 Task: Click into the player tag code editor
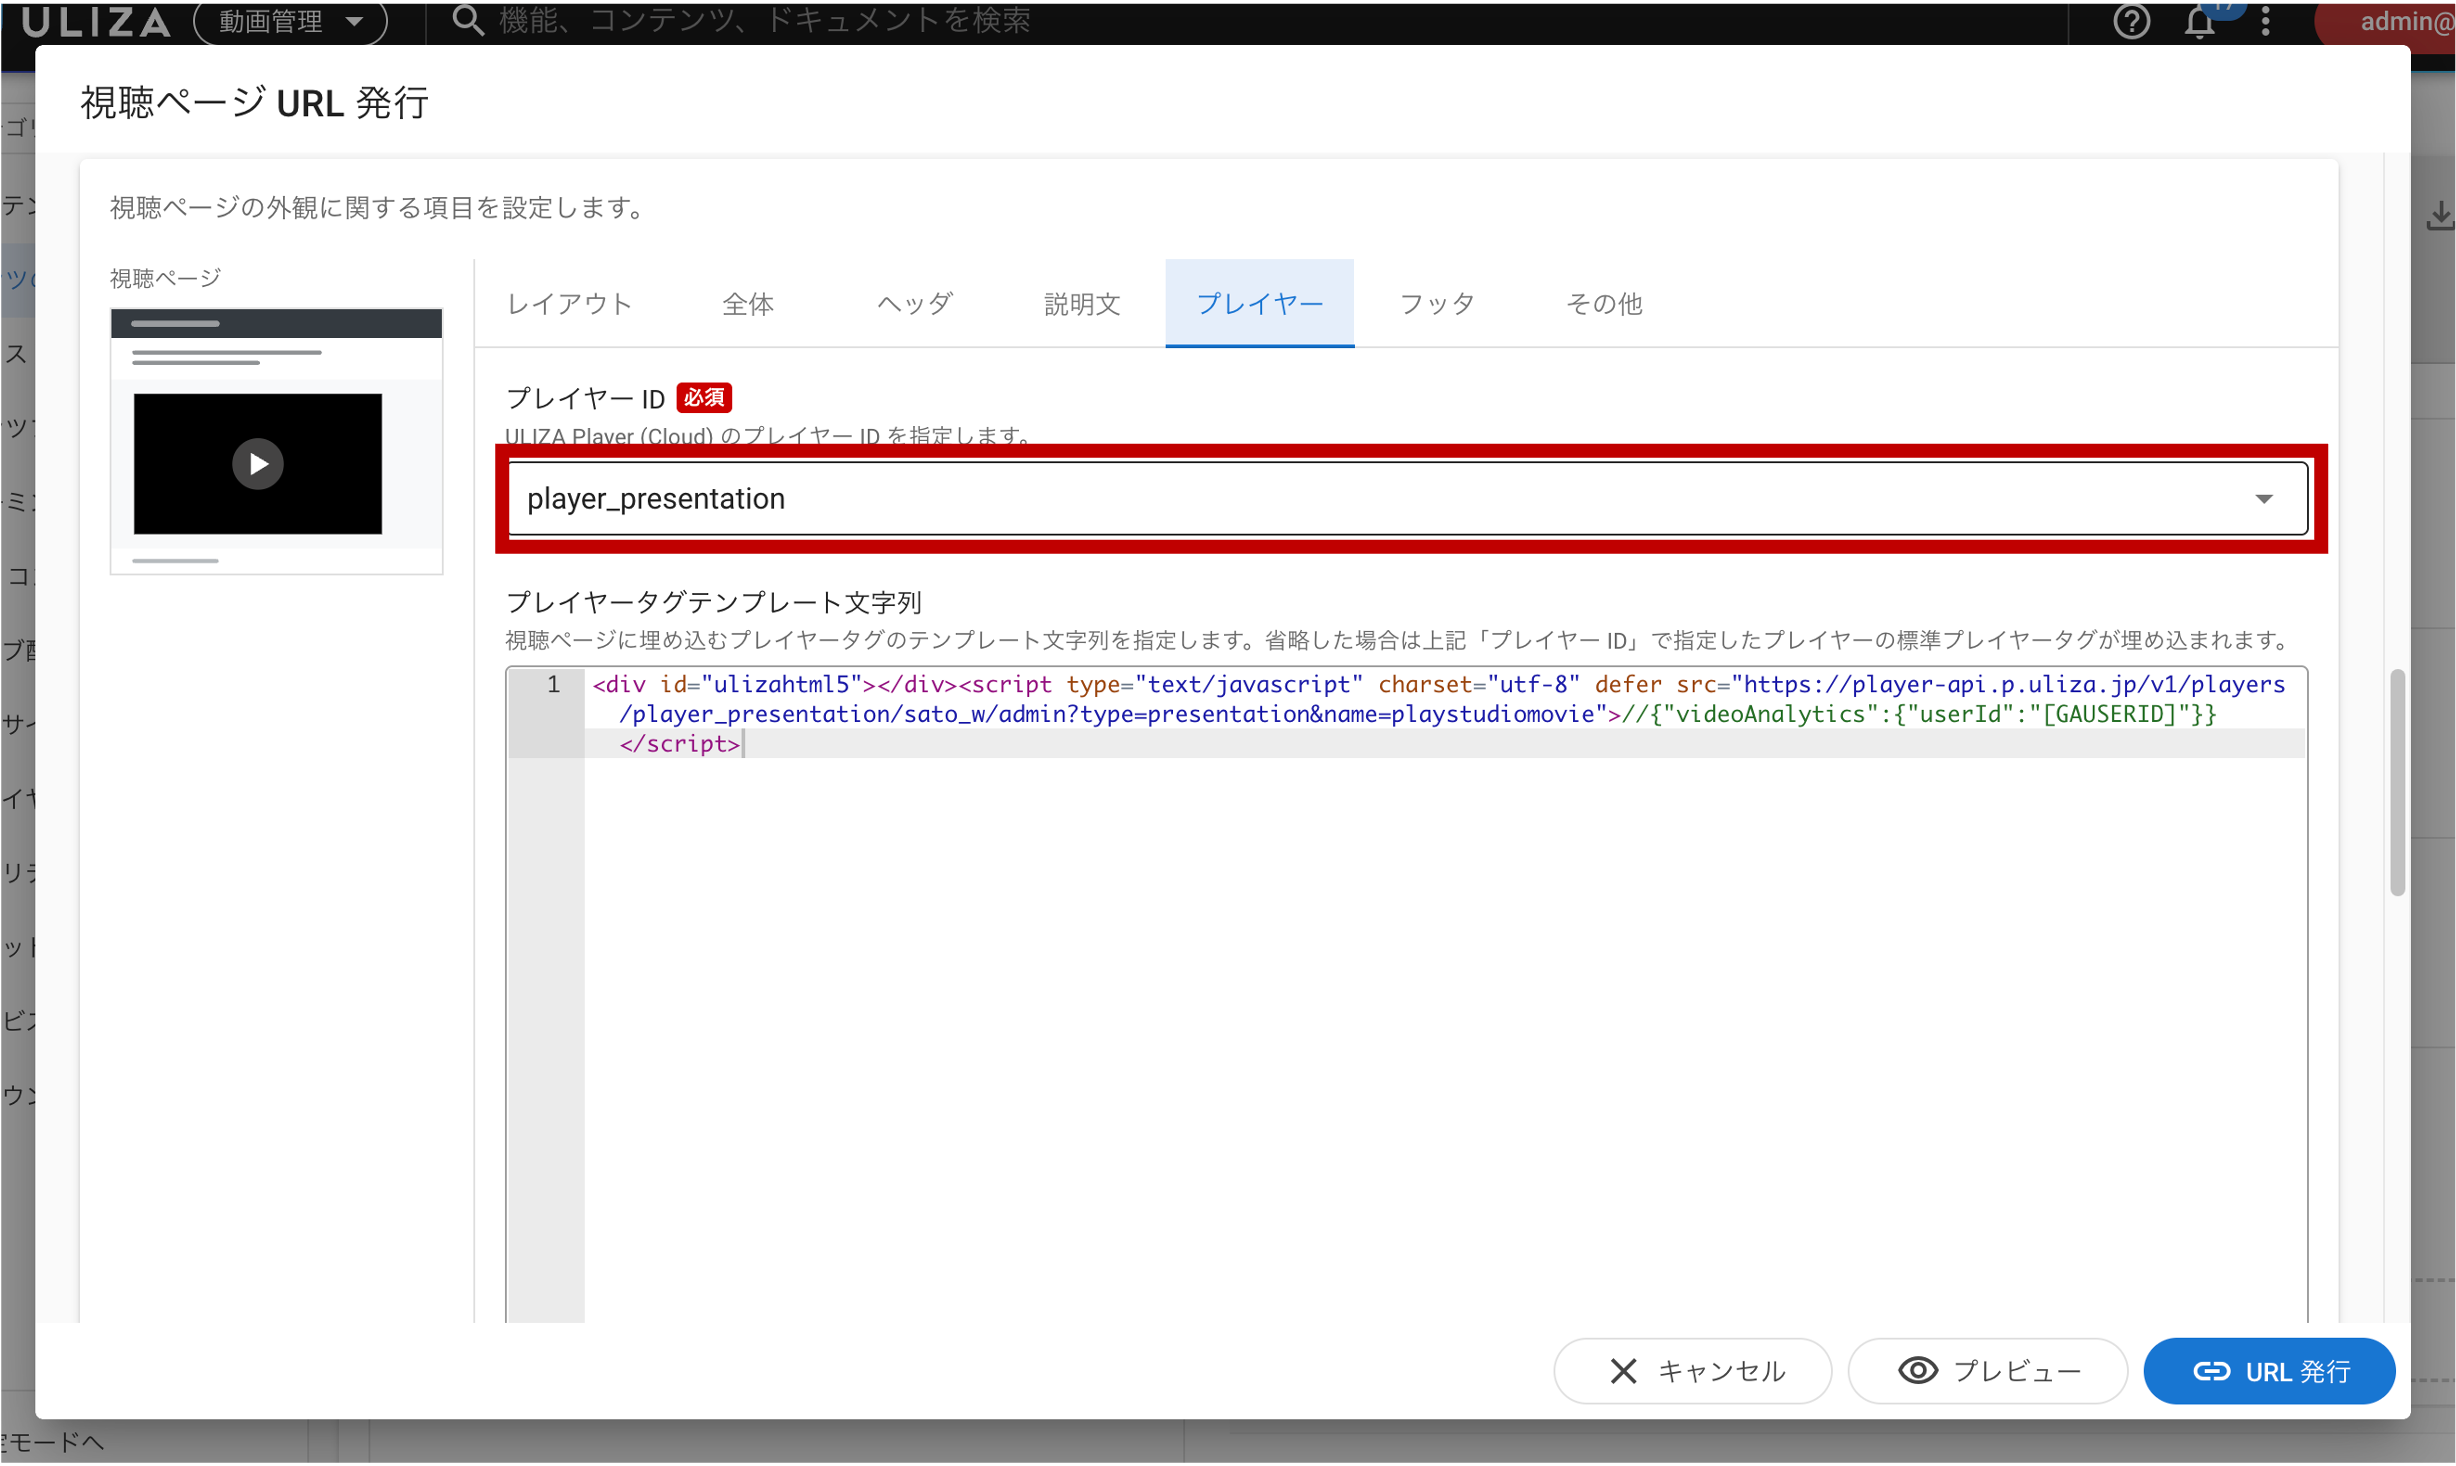click(1406, 995)
